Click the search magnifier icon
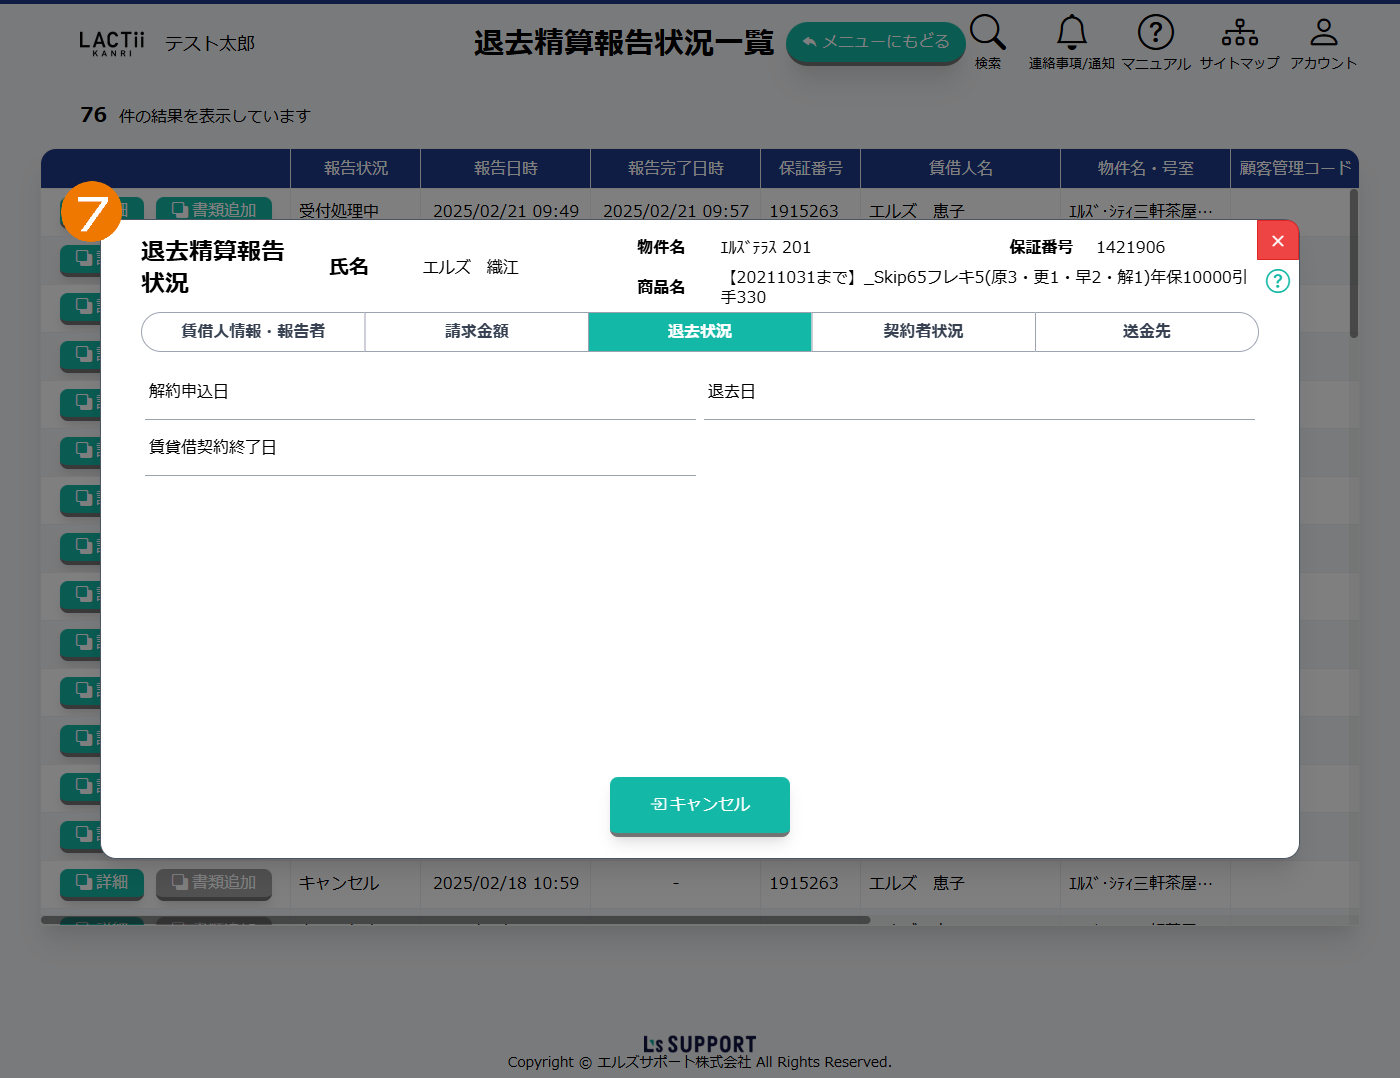This screenshot has height=1078, width=1400. tap(987, 33)
